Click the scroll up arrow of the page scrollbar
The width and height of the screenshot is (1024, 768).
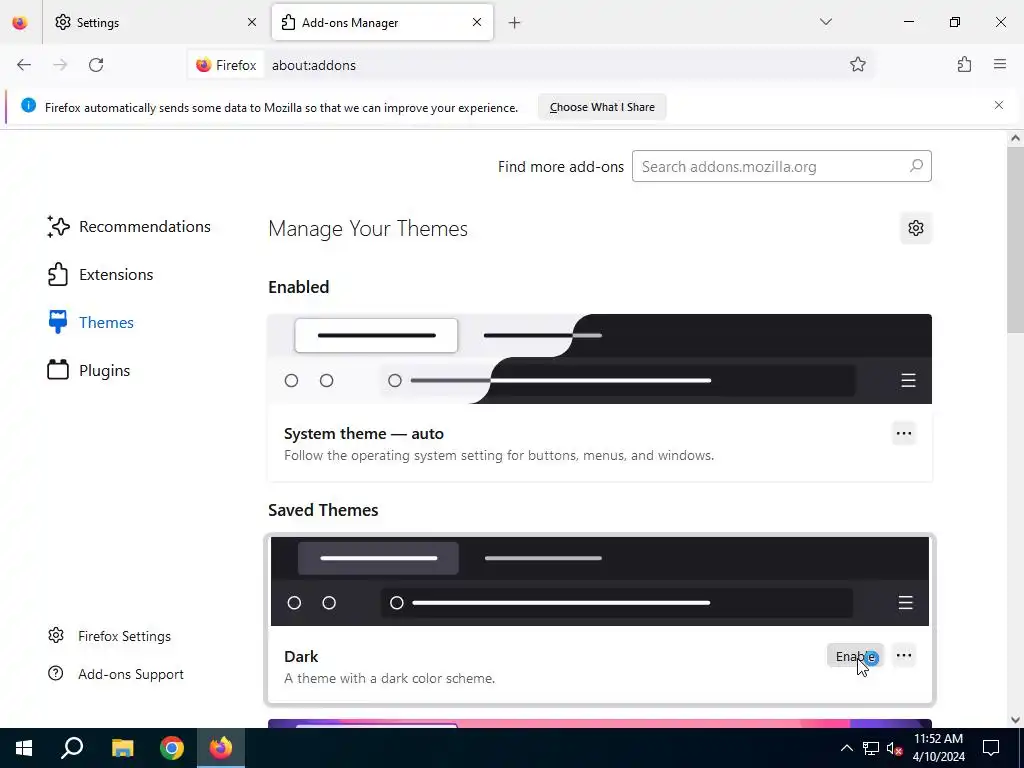coord(1015,138)
